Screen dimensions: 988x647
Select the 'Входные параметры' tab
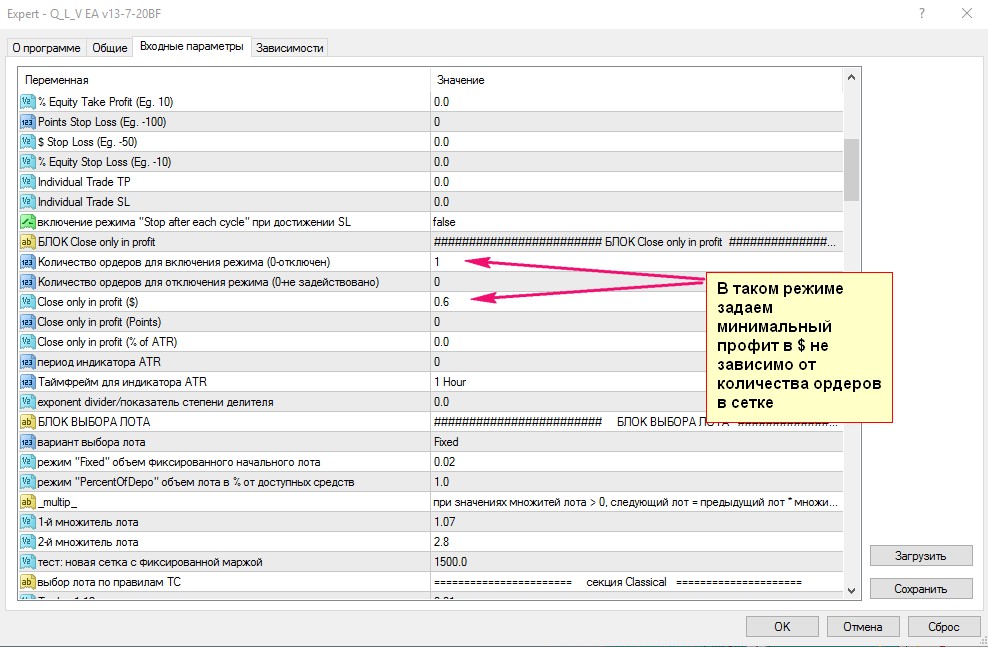192,47
